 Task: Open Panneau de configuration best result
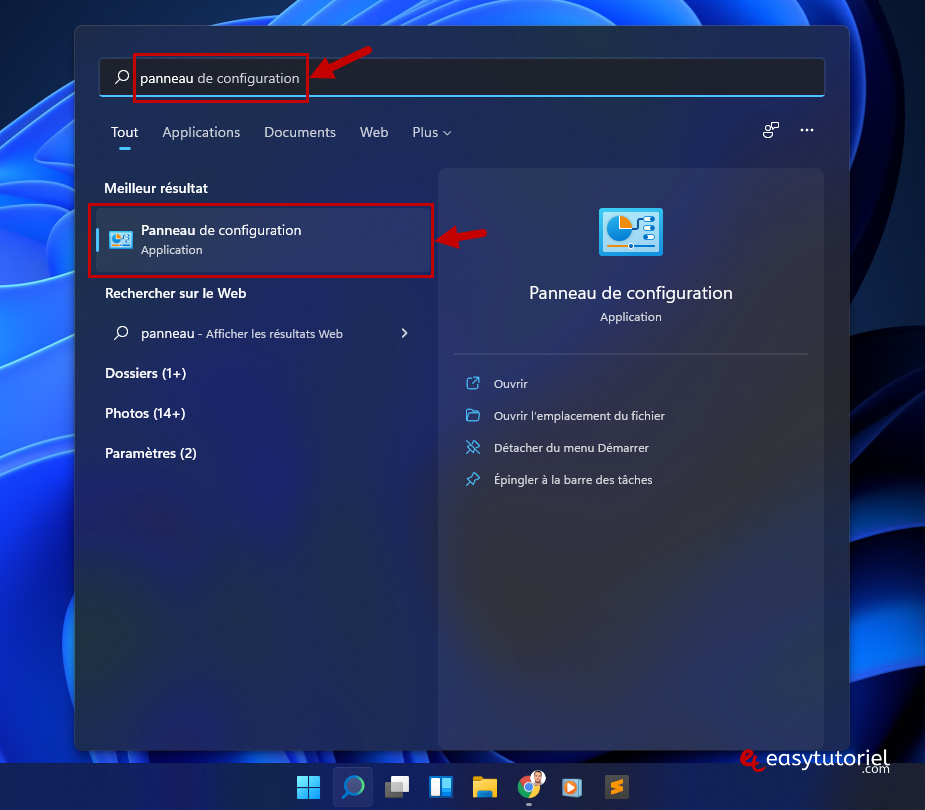coord(263,240)
